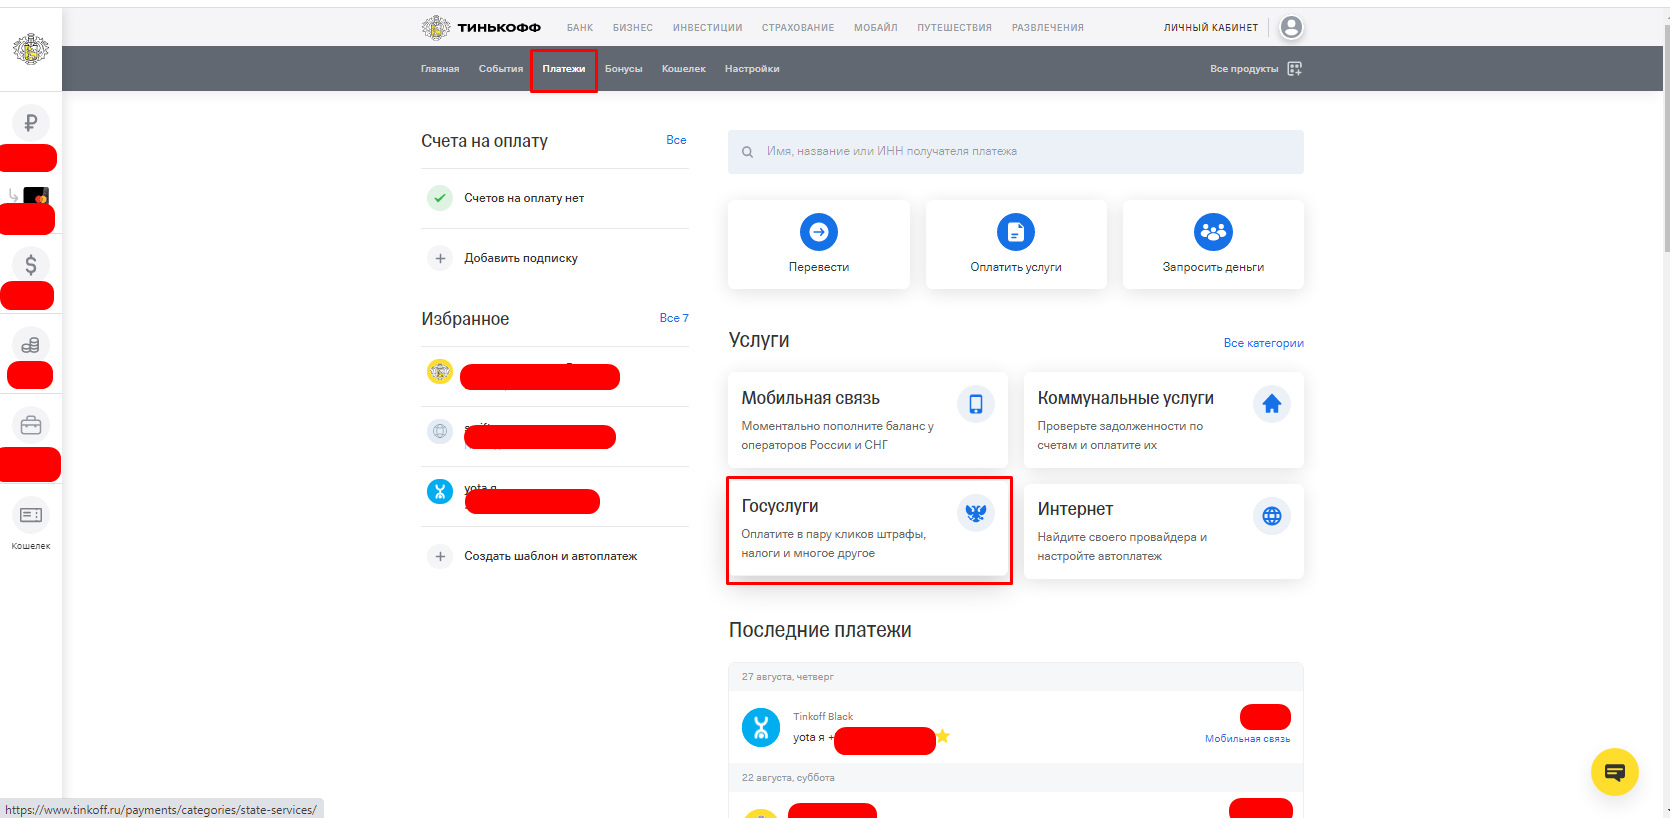This screenshot has height=818, width=1670.
Task: Click Счетов на оплату нет row
Action: click(555, 198)
